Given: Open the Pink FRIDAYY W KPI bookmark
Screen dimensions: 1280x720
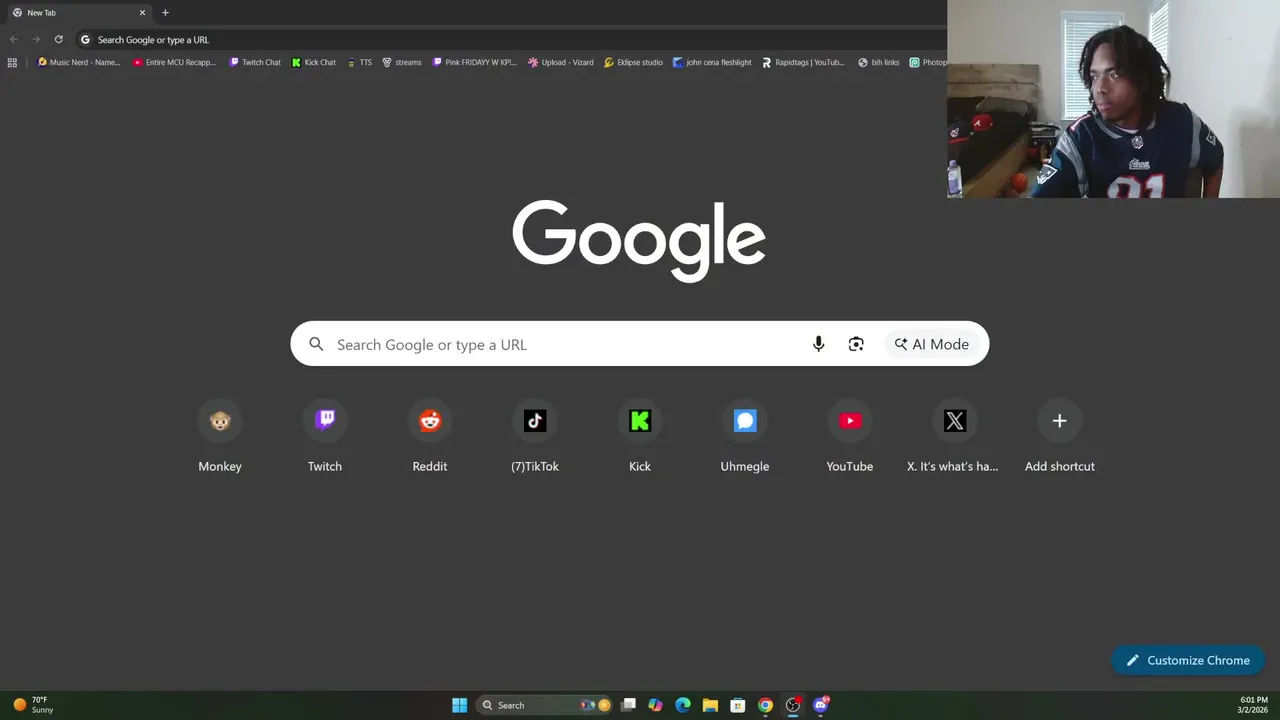Looking at the screenshot, I should [x=474, y=62].
